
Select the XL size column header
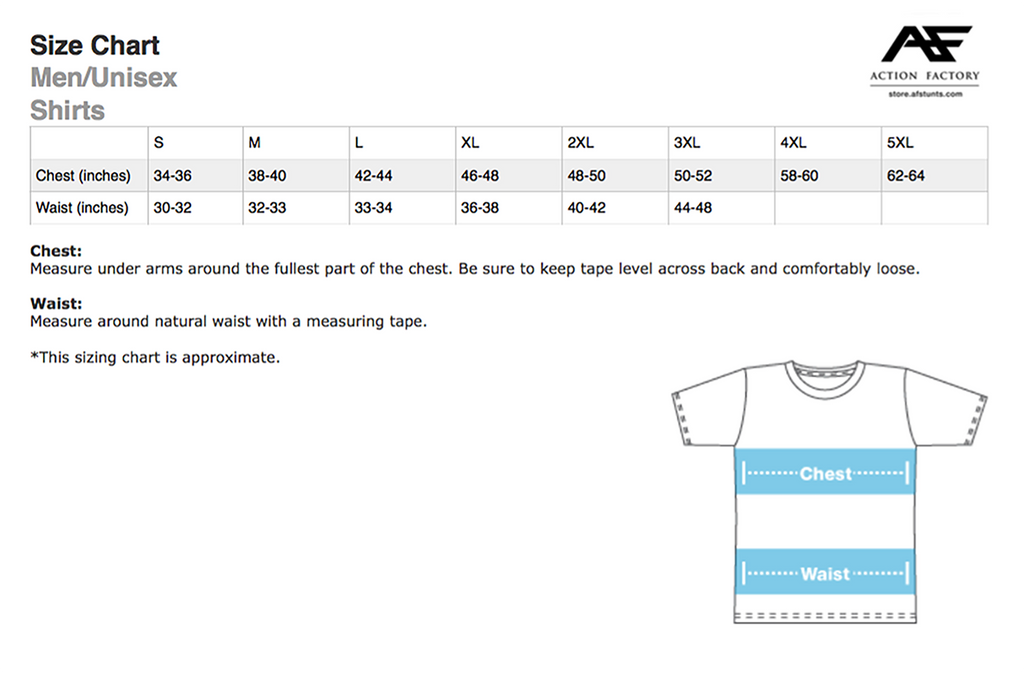pos(470,143)
